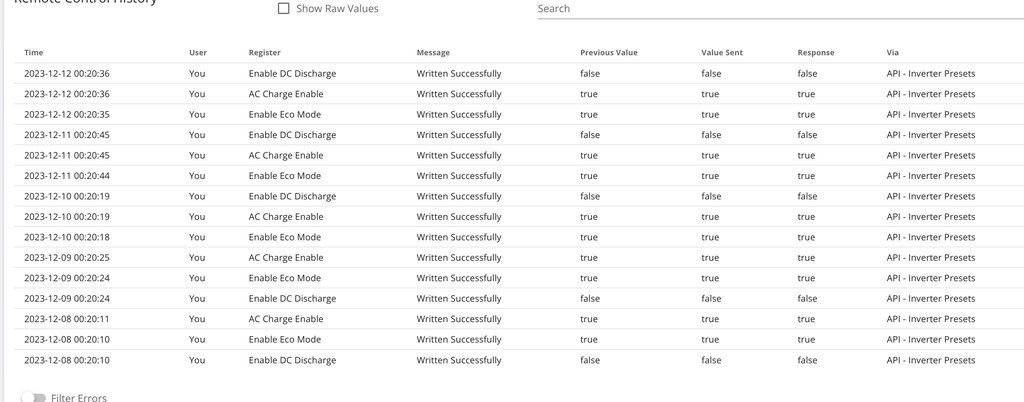Select the 2023-12-11 00:20:44 Eco Mode row
The image size is (1024, 402).
coord(67,176)
